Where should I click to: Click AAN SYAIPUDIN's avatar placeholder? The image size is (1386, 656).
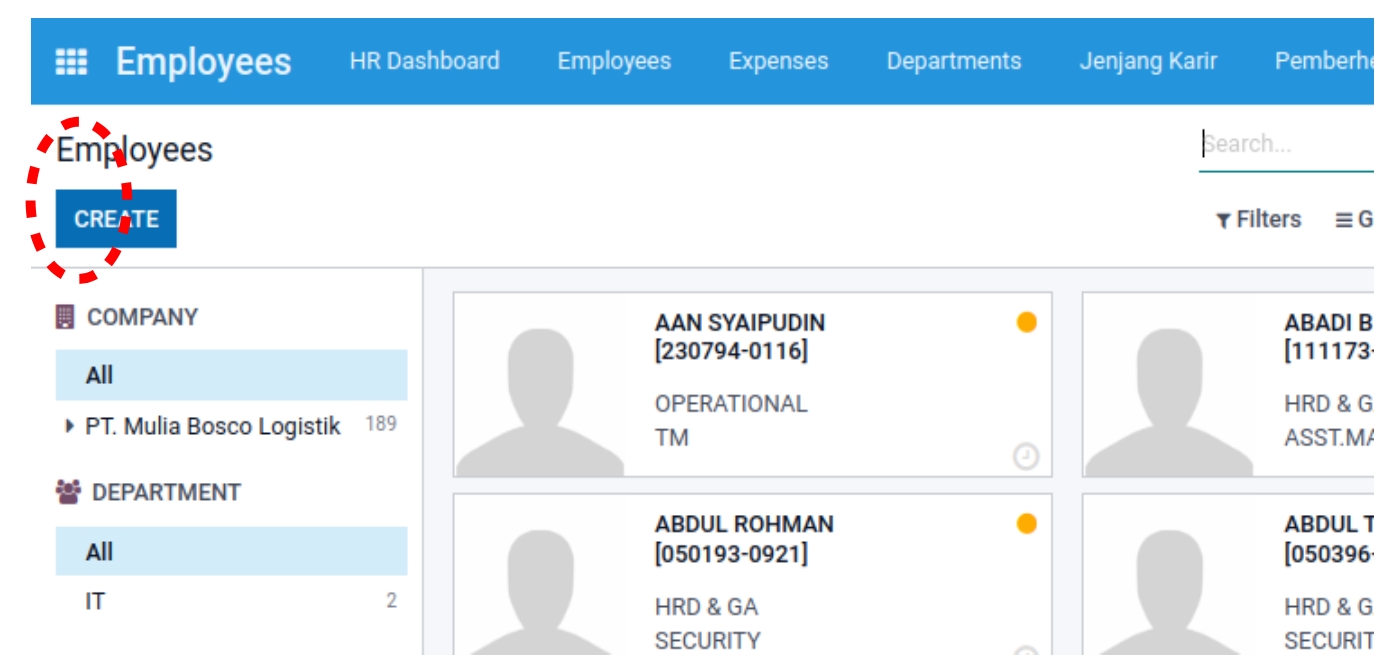pos(541,400)
